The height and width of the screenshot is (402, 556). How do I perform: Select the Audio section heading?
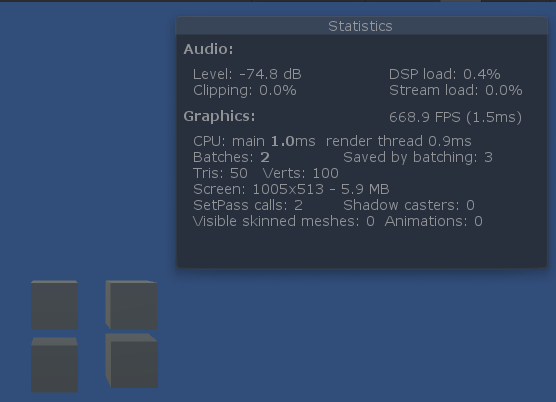point(208,49)
